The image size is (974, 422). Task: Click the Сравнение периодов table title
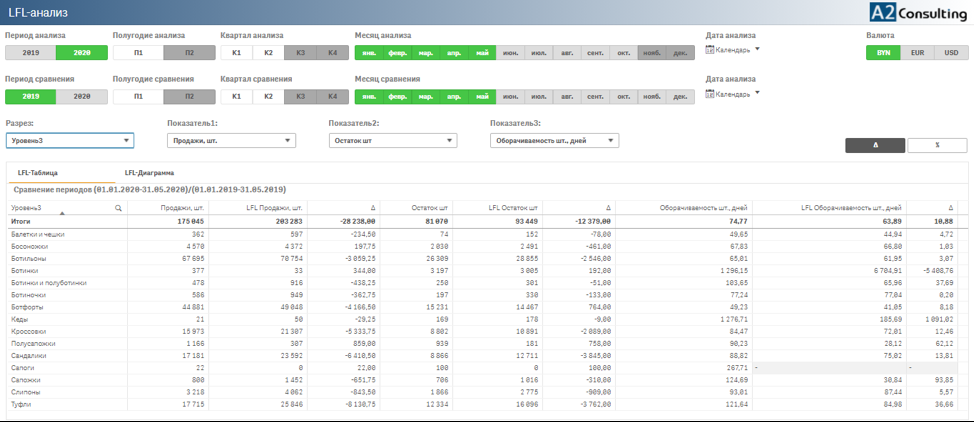click(x=149, y=189)
